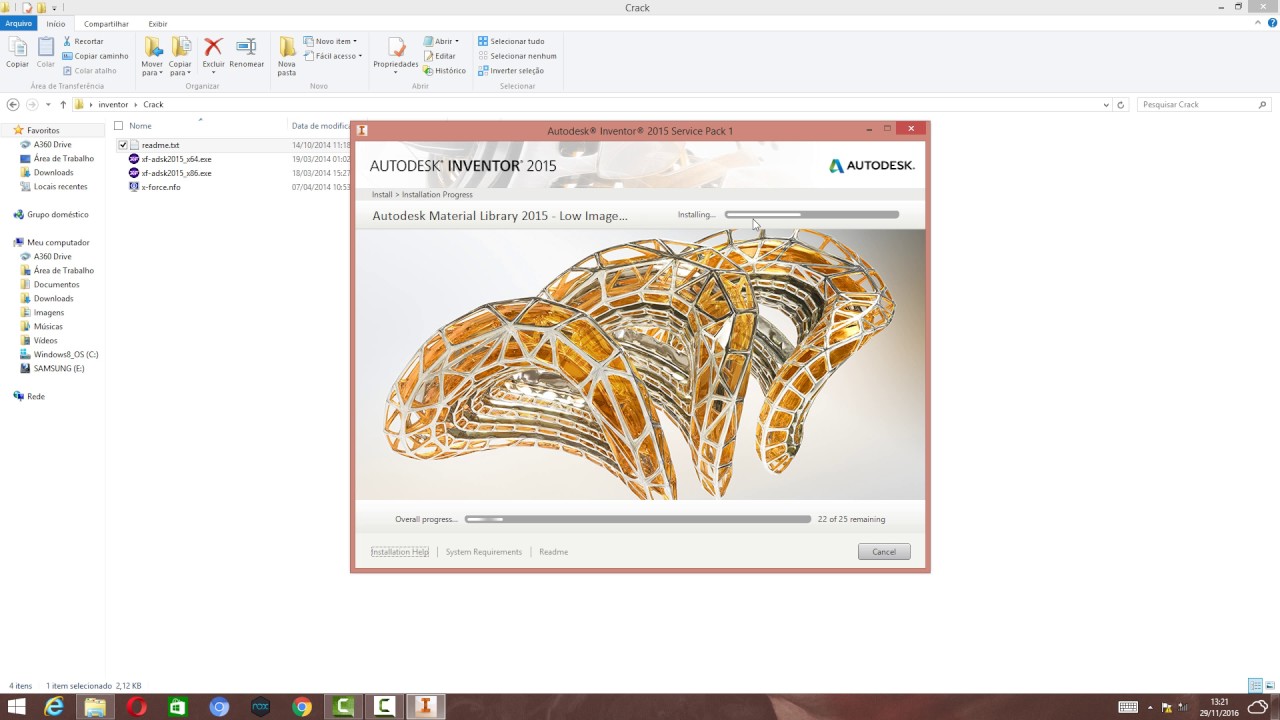Click Recortar scissors icon

[67, 41]
